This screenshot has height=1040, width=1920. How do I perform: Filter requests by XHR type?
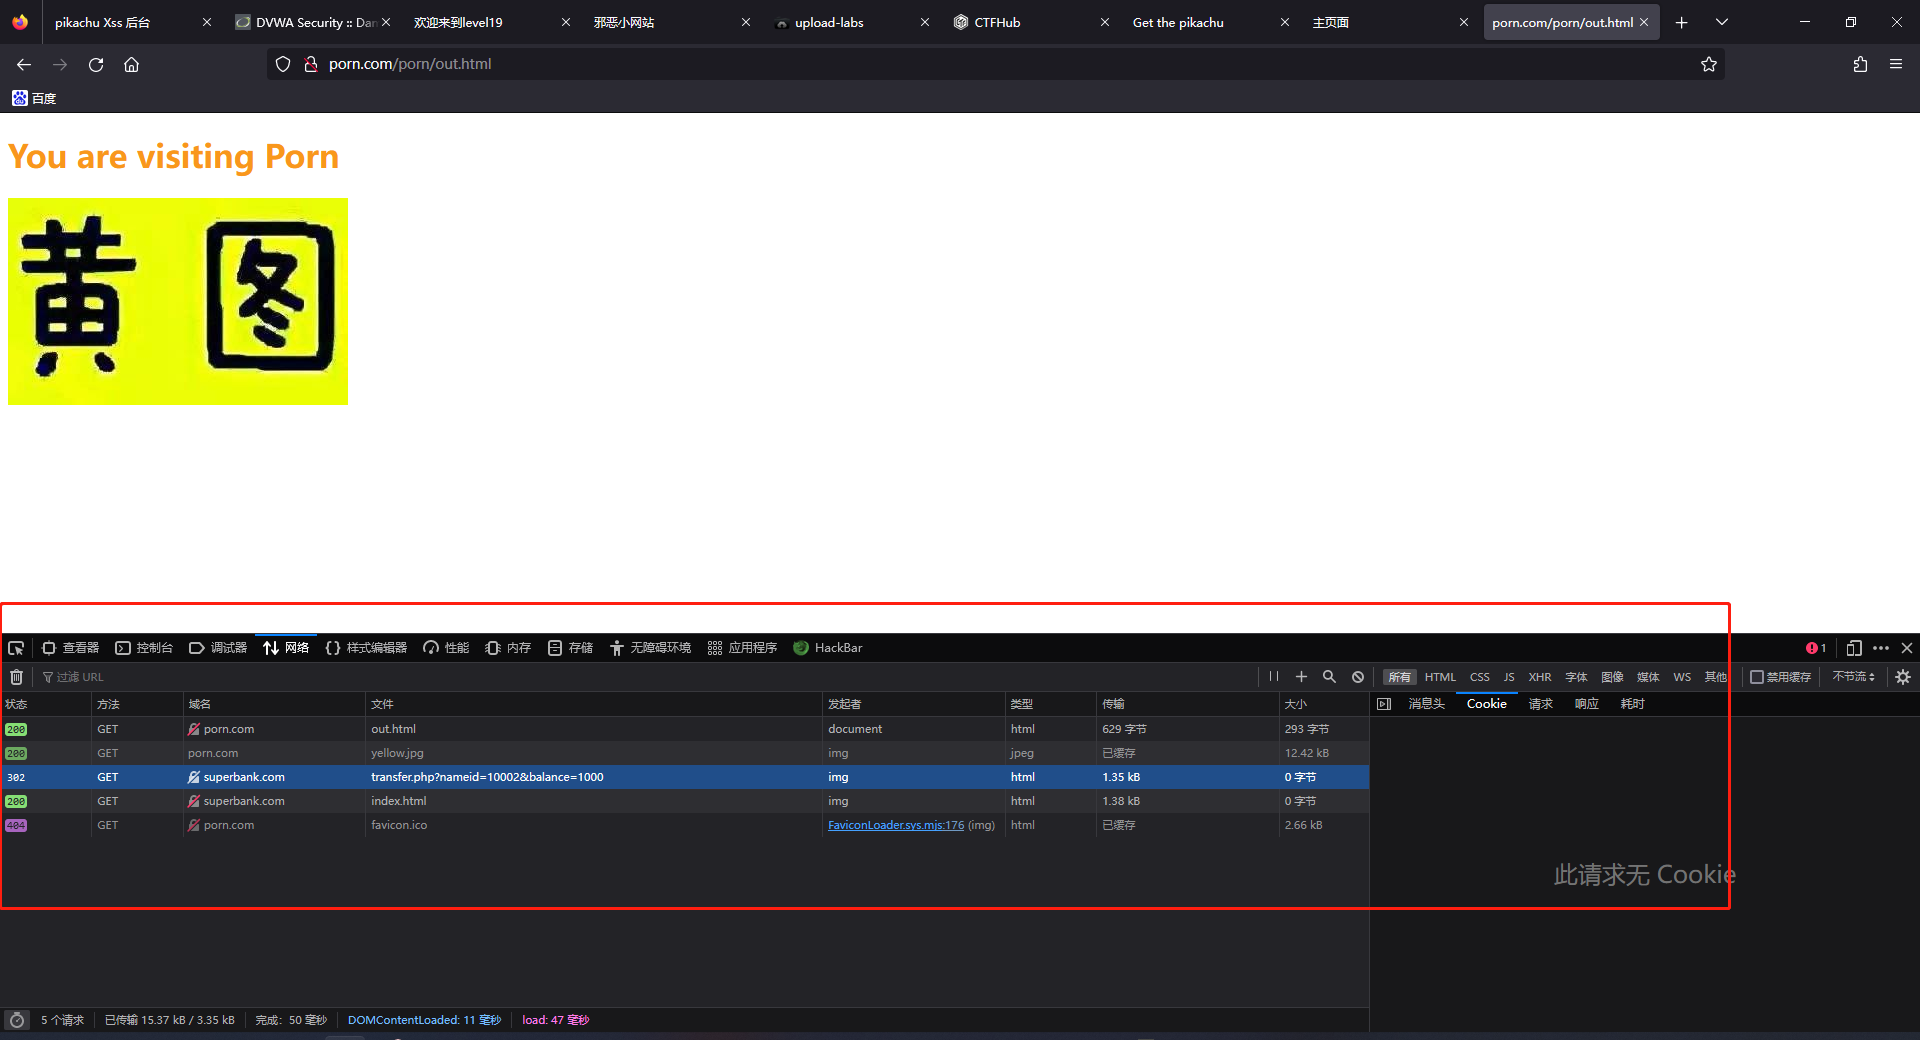pos(1540,677)
